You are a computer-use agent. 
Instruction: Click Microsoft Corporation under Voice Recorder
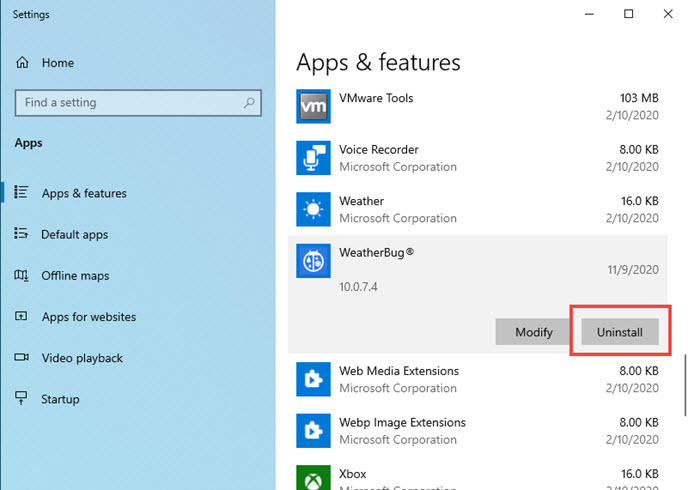coord(398,167)
